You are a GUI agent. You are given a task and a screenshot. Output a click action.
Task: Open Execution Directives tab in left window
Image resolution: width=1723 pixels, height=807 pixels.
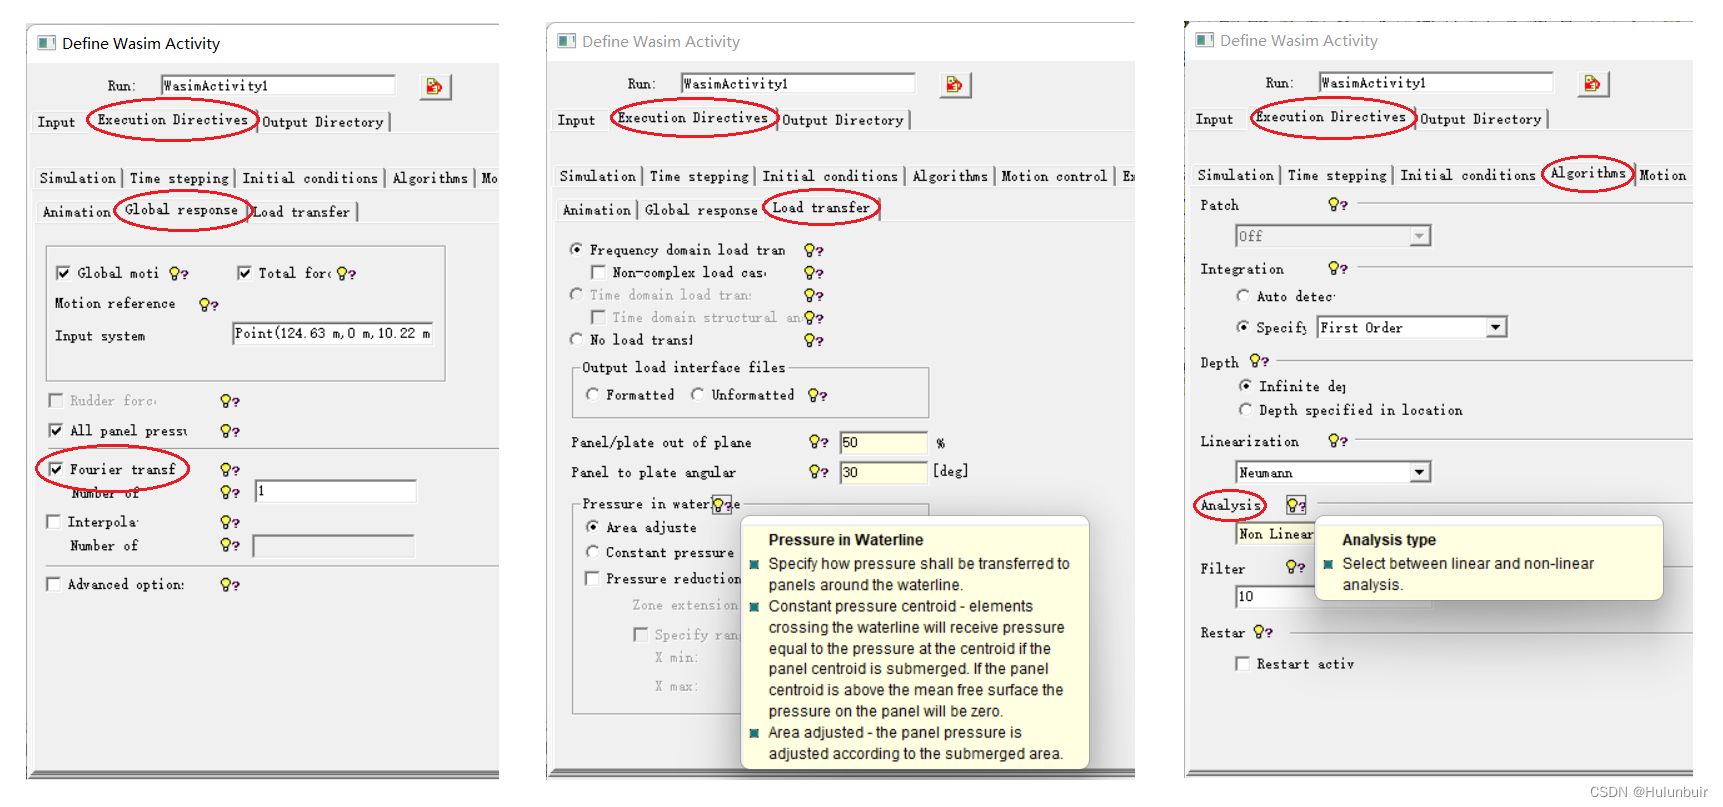coord(173,120)
